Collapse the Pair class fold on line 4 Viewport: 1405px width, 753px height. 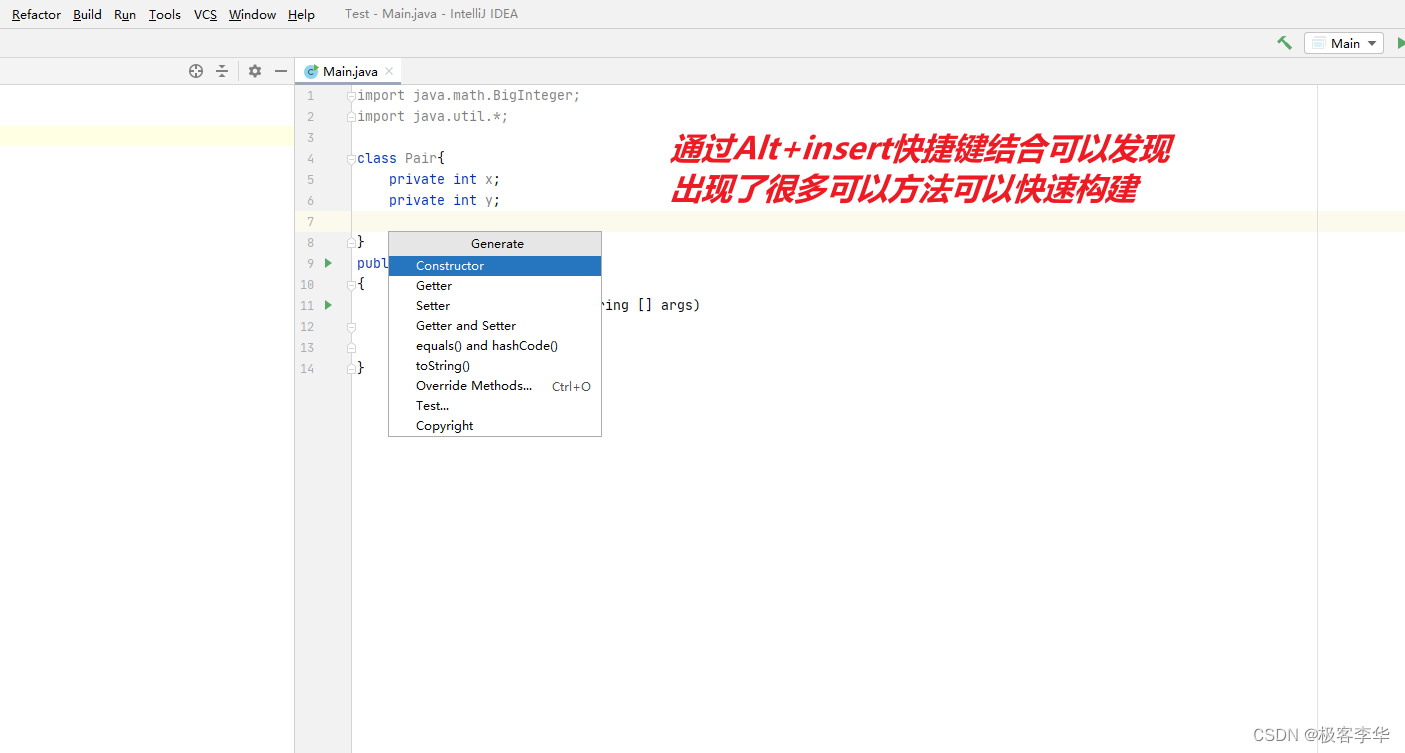click(351, 159)
